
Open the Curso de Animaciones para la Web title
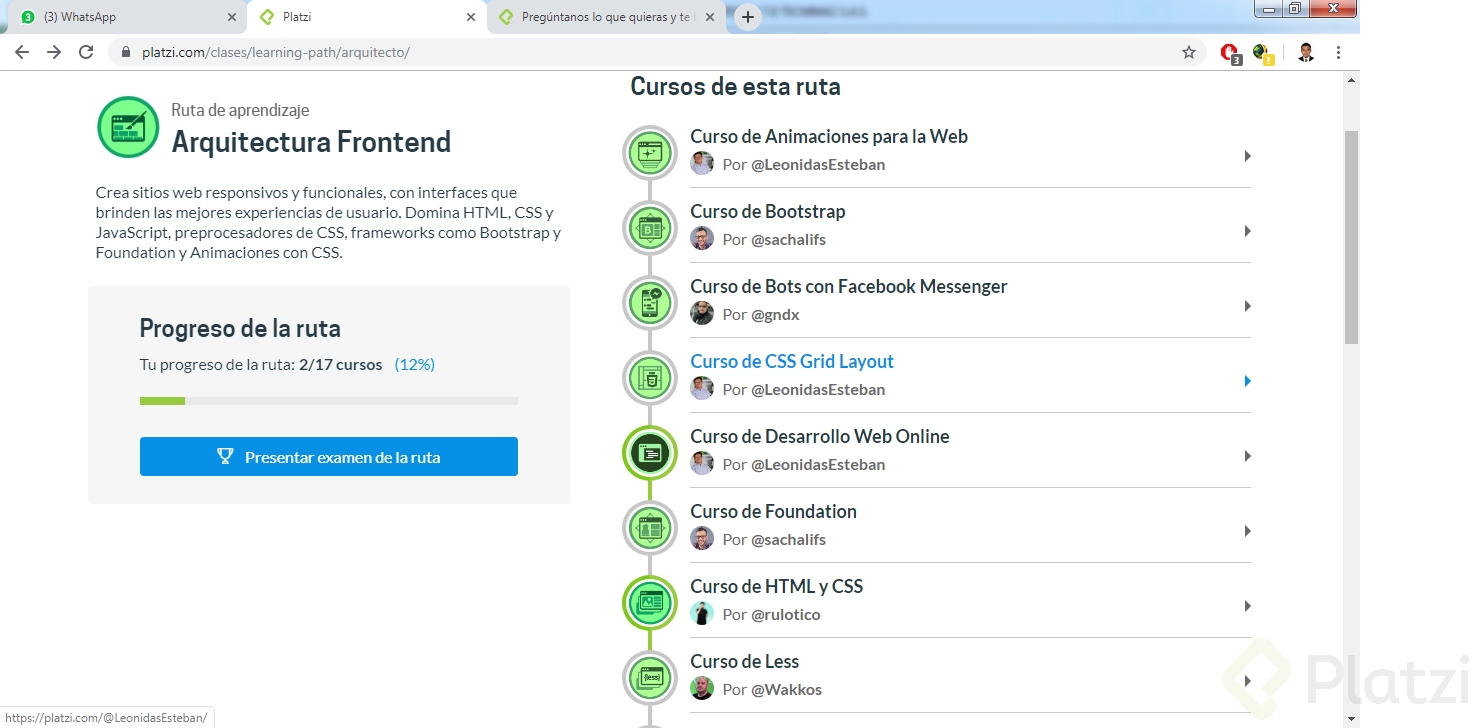pos(829,136)
